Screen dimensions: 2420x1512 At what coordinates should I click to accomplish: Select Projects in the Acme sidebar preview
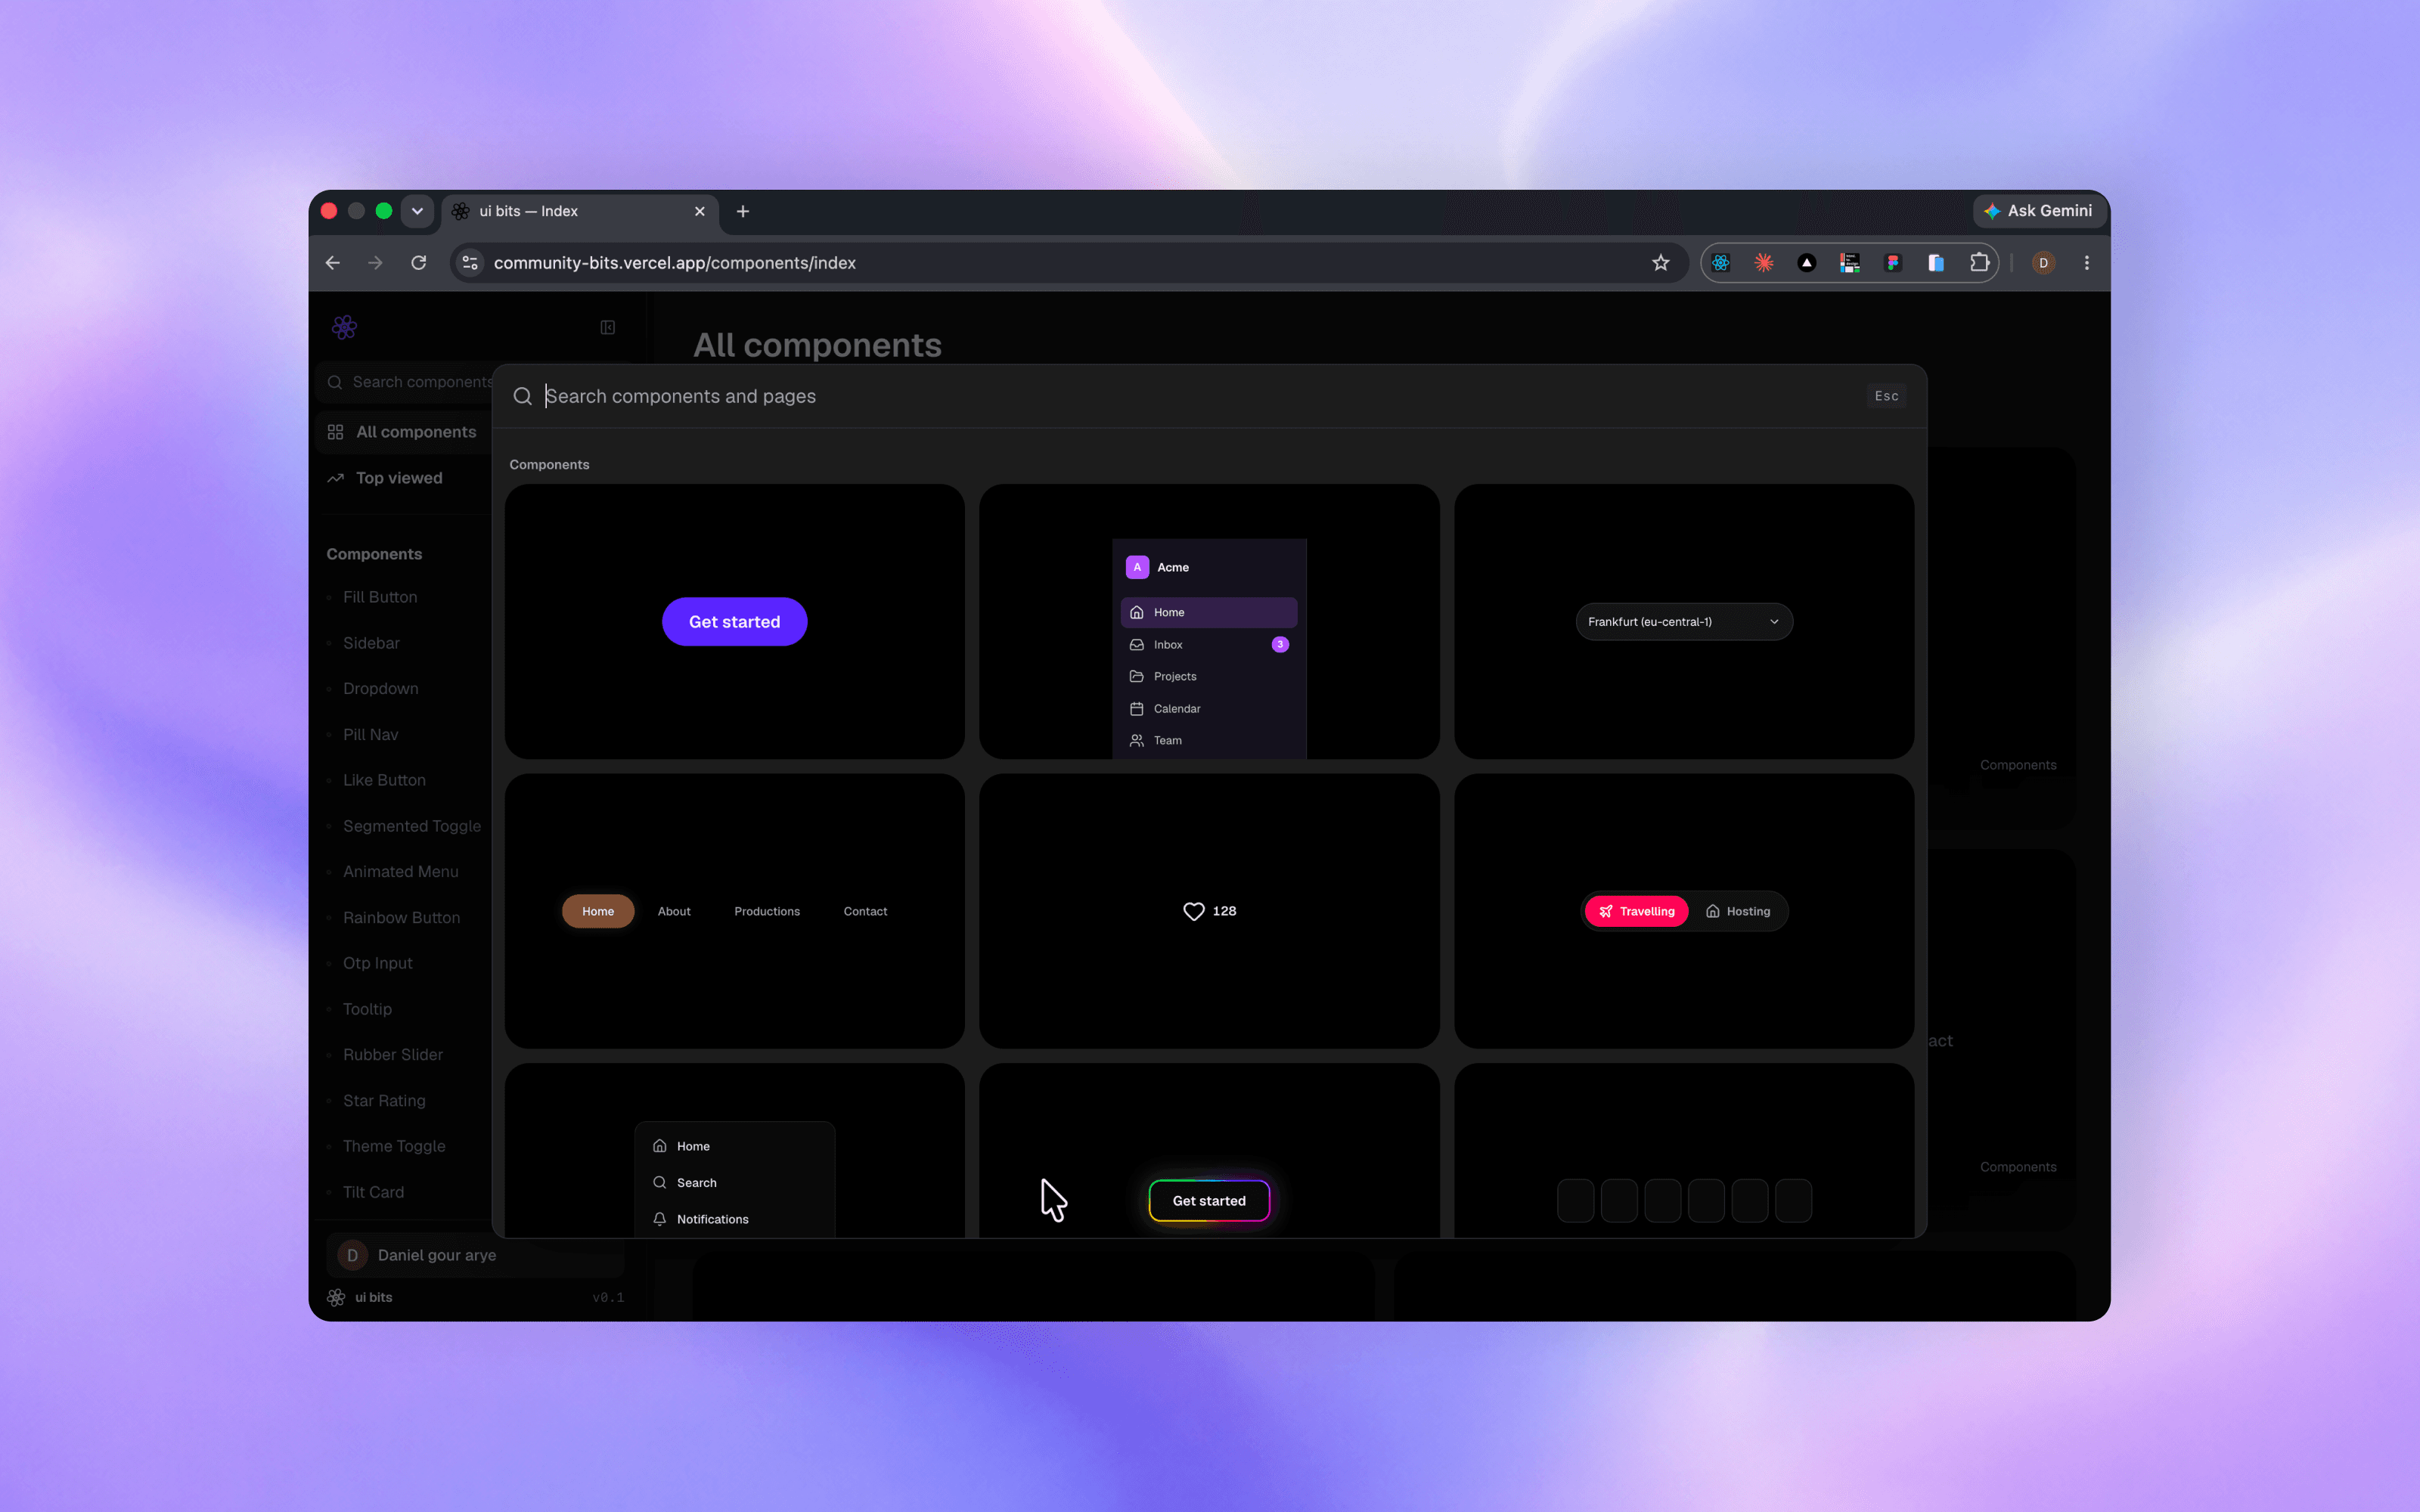(1208, 676)
